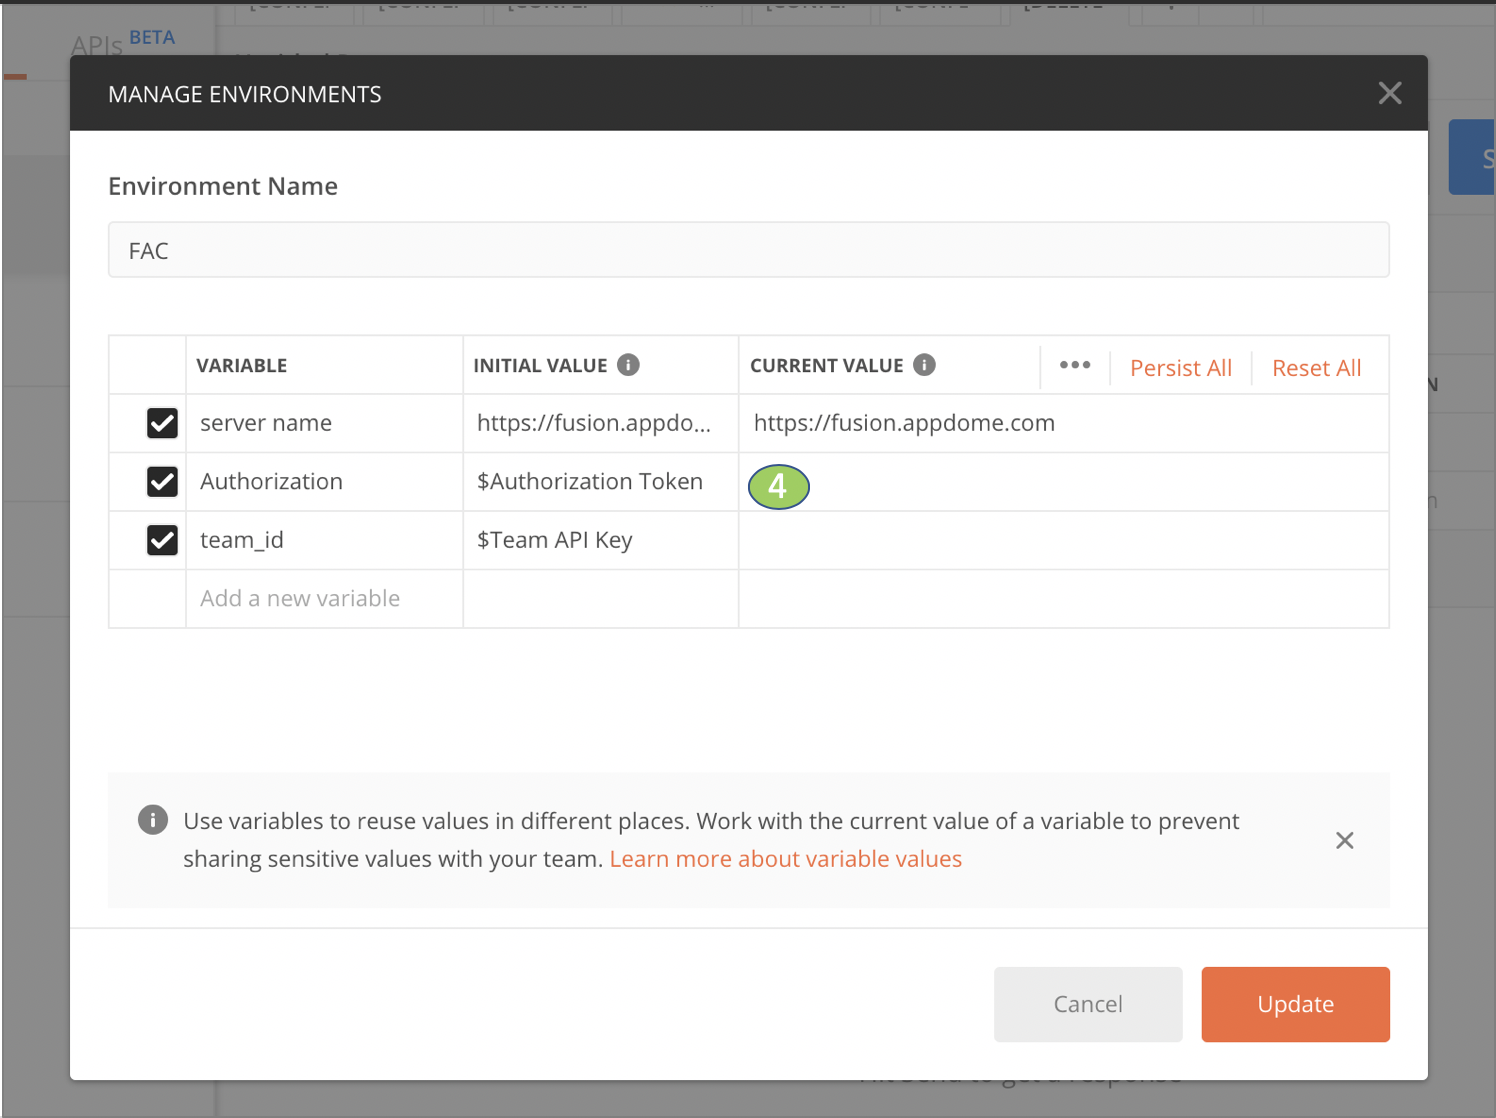Click the Update button
Viewport: 1496px width, 1118px height.
tap(1295, 1004)
